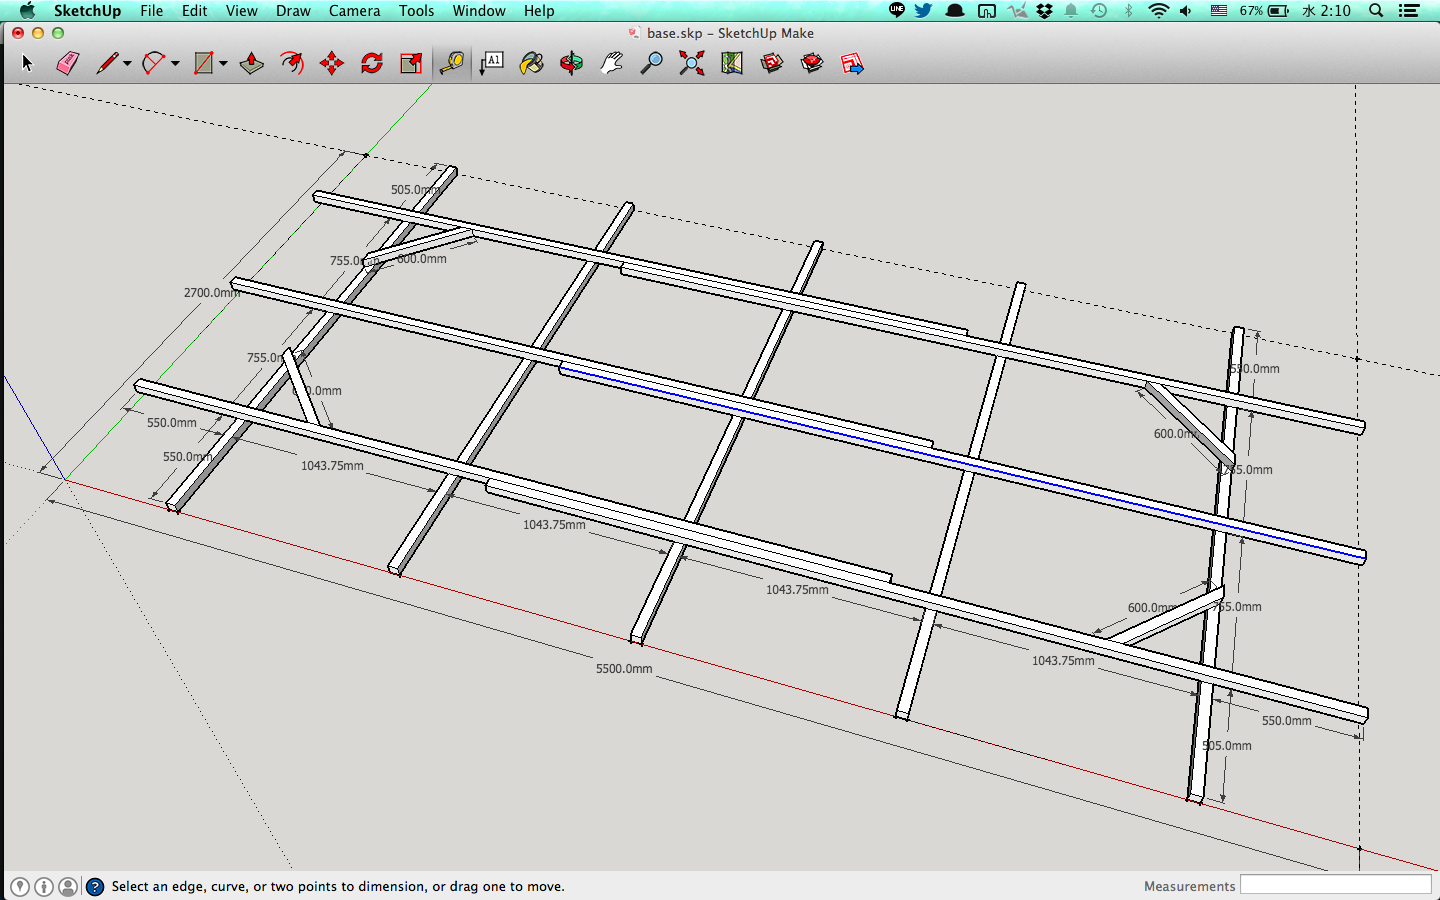Activate the Push/Pull tool
1440x900 pixels.
click(x=251, y=63)
